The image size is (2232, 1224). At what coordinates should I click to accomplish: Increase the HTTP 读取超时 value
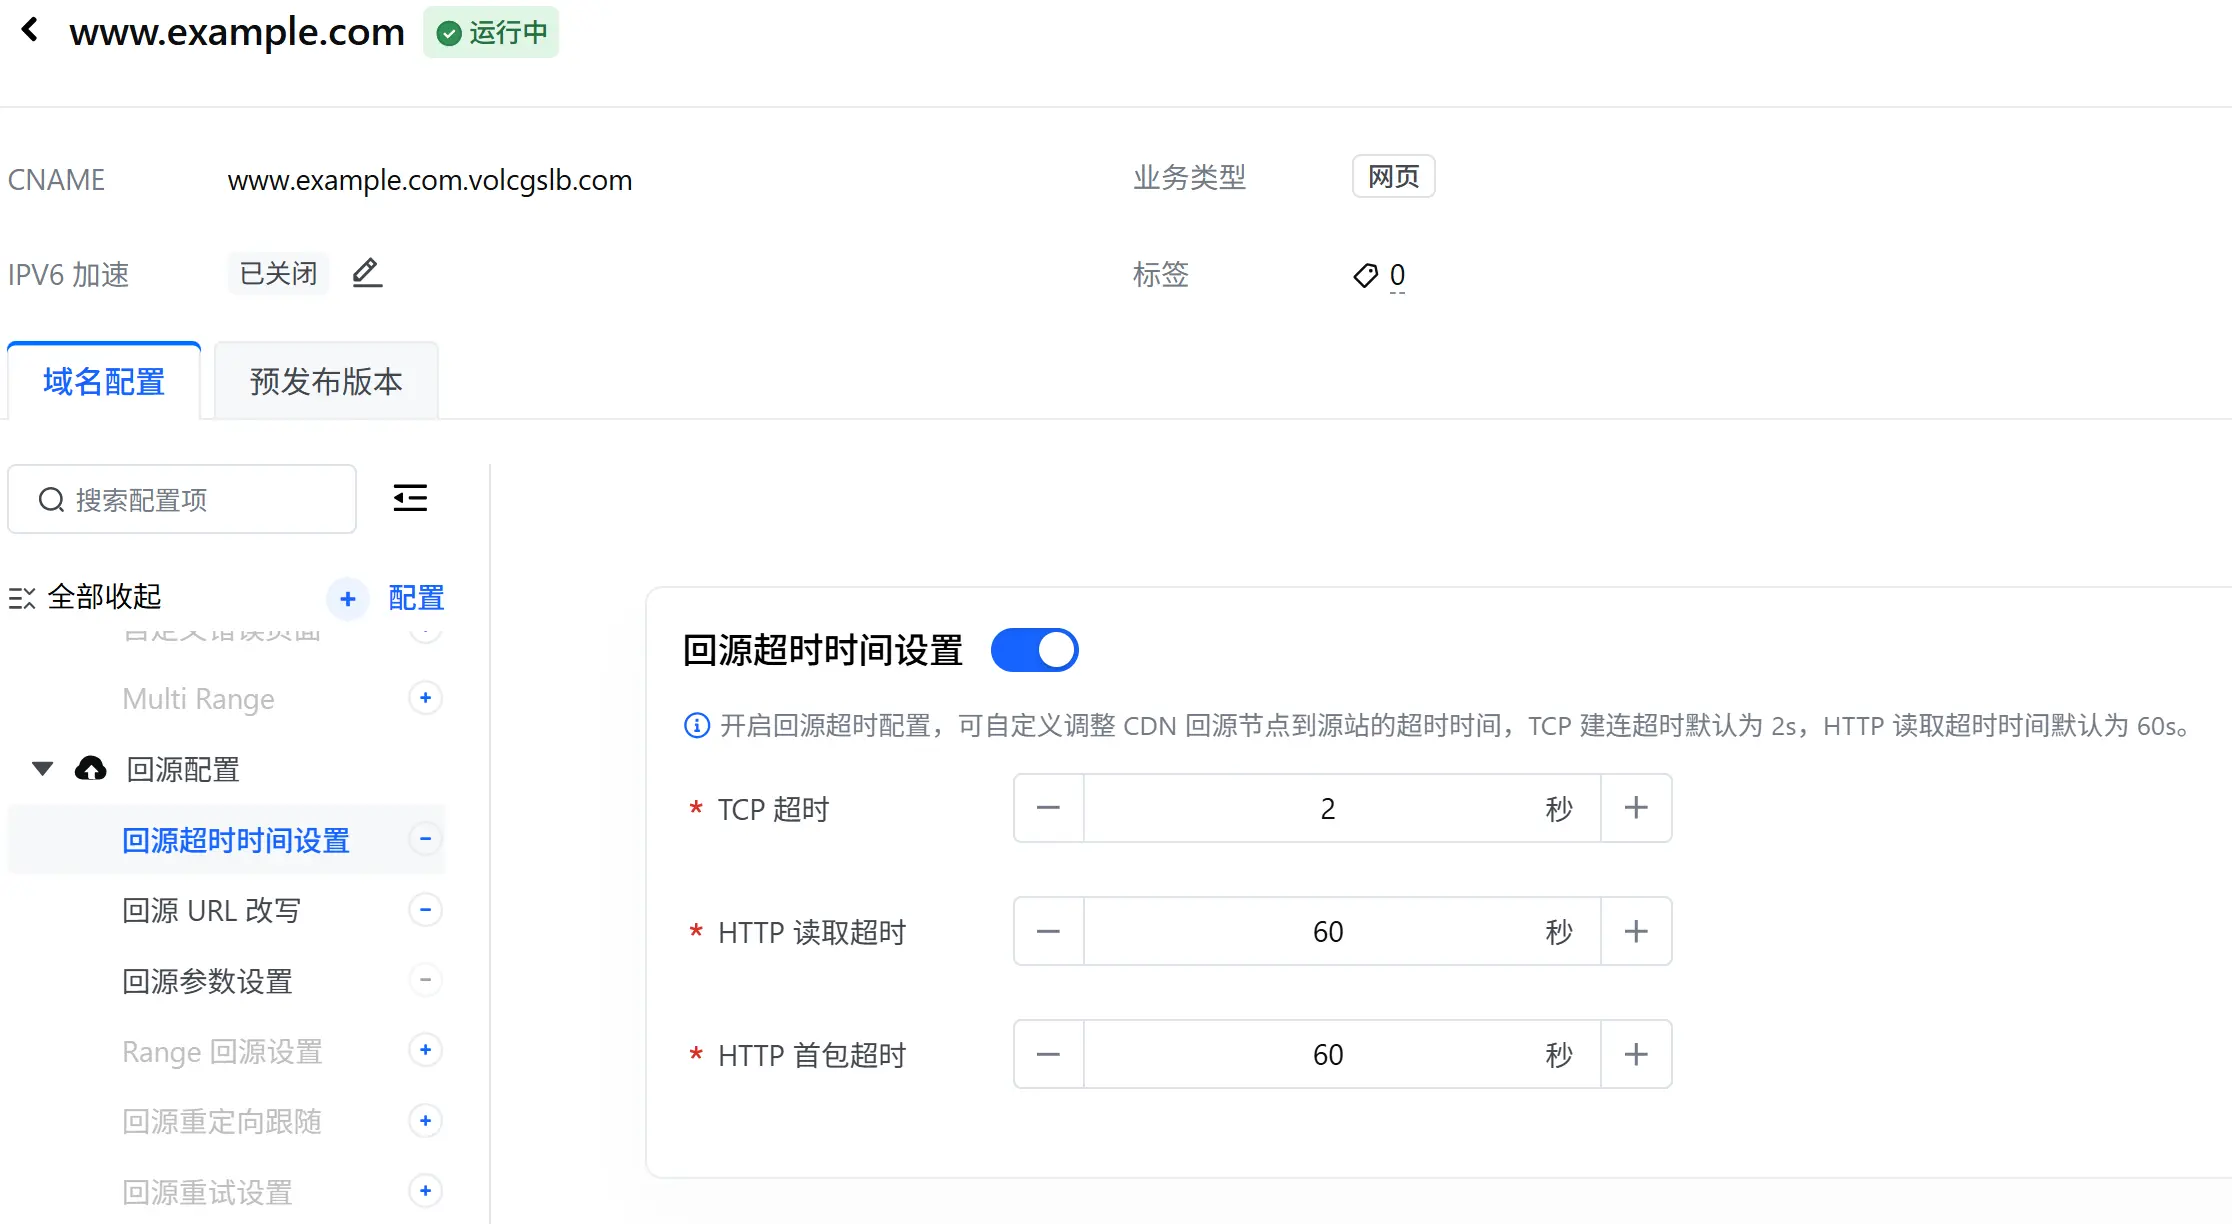pos(1636,931)
